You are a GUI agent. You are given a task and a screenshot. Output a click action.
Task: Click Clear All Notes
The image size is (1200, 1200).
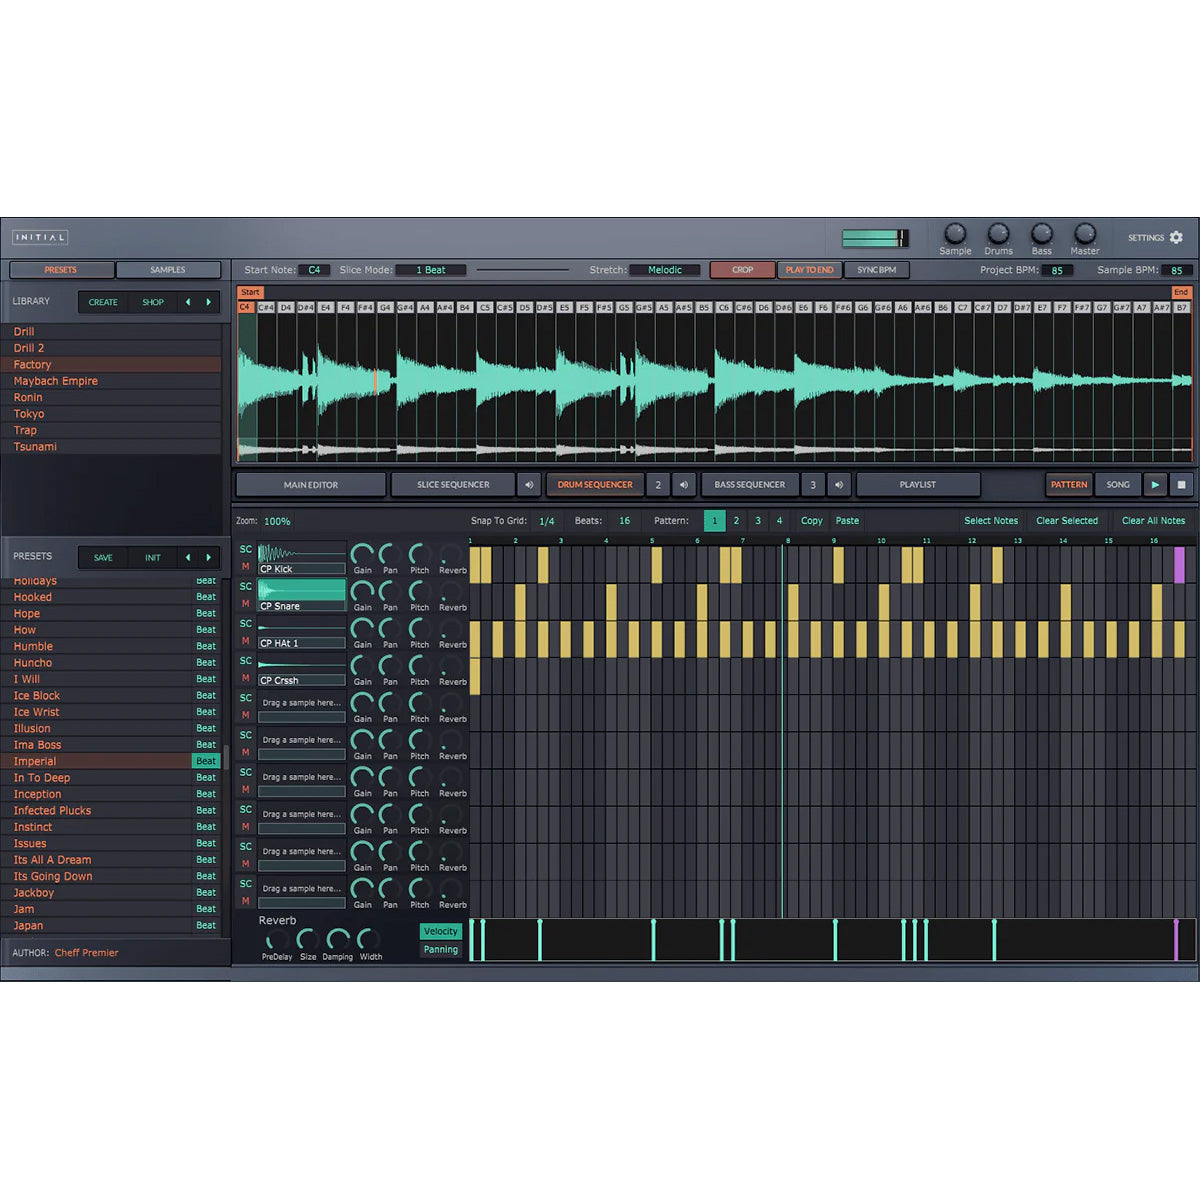[x=1153, y=521]
